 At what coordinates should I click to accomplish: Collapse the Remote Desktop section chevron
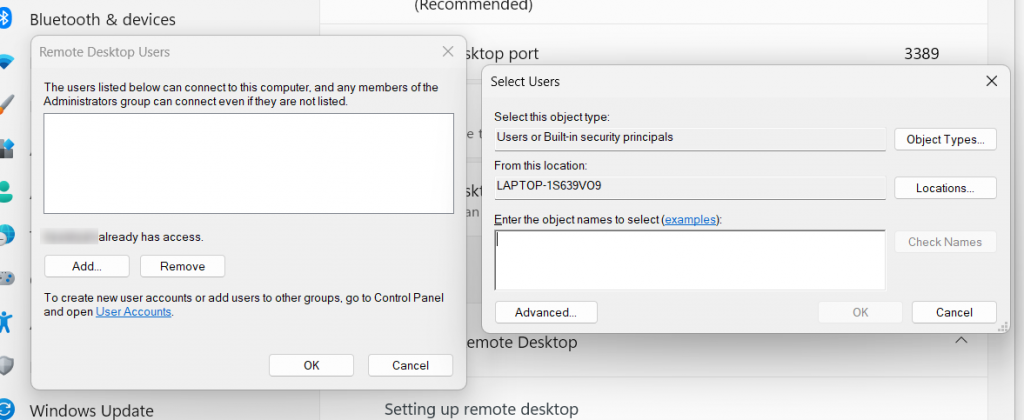tap(961, 340)
